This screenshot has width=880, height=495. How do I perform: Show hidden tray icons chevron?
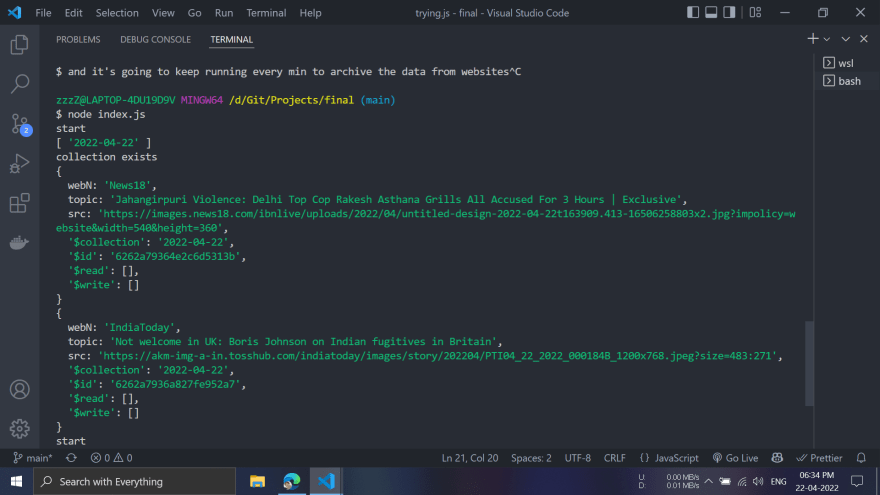[x=708, y=482]
